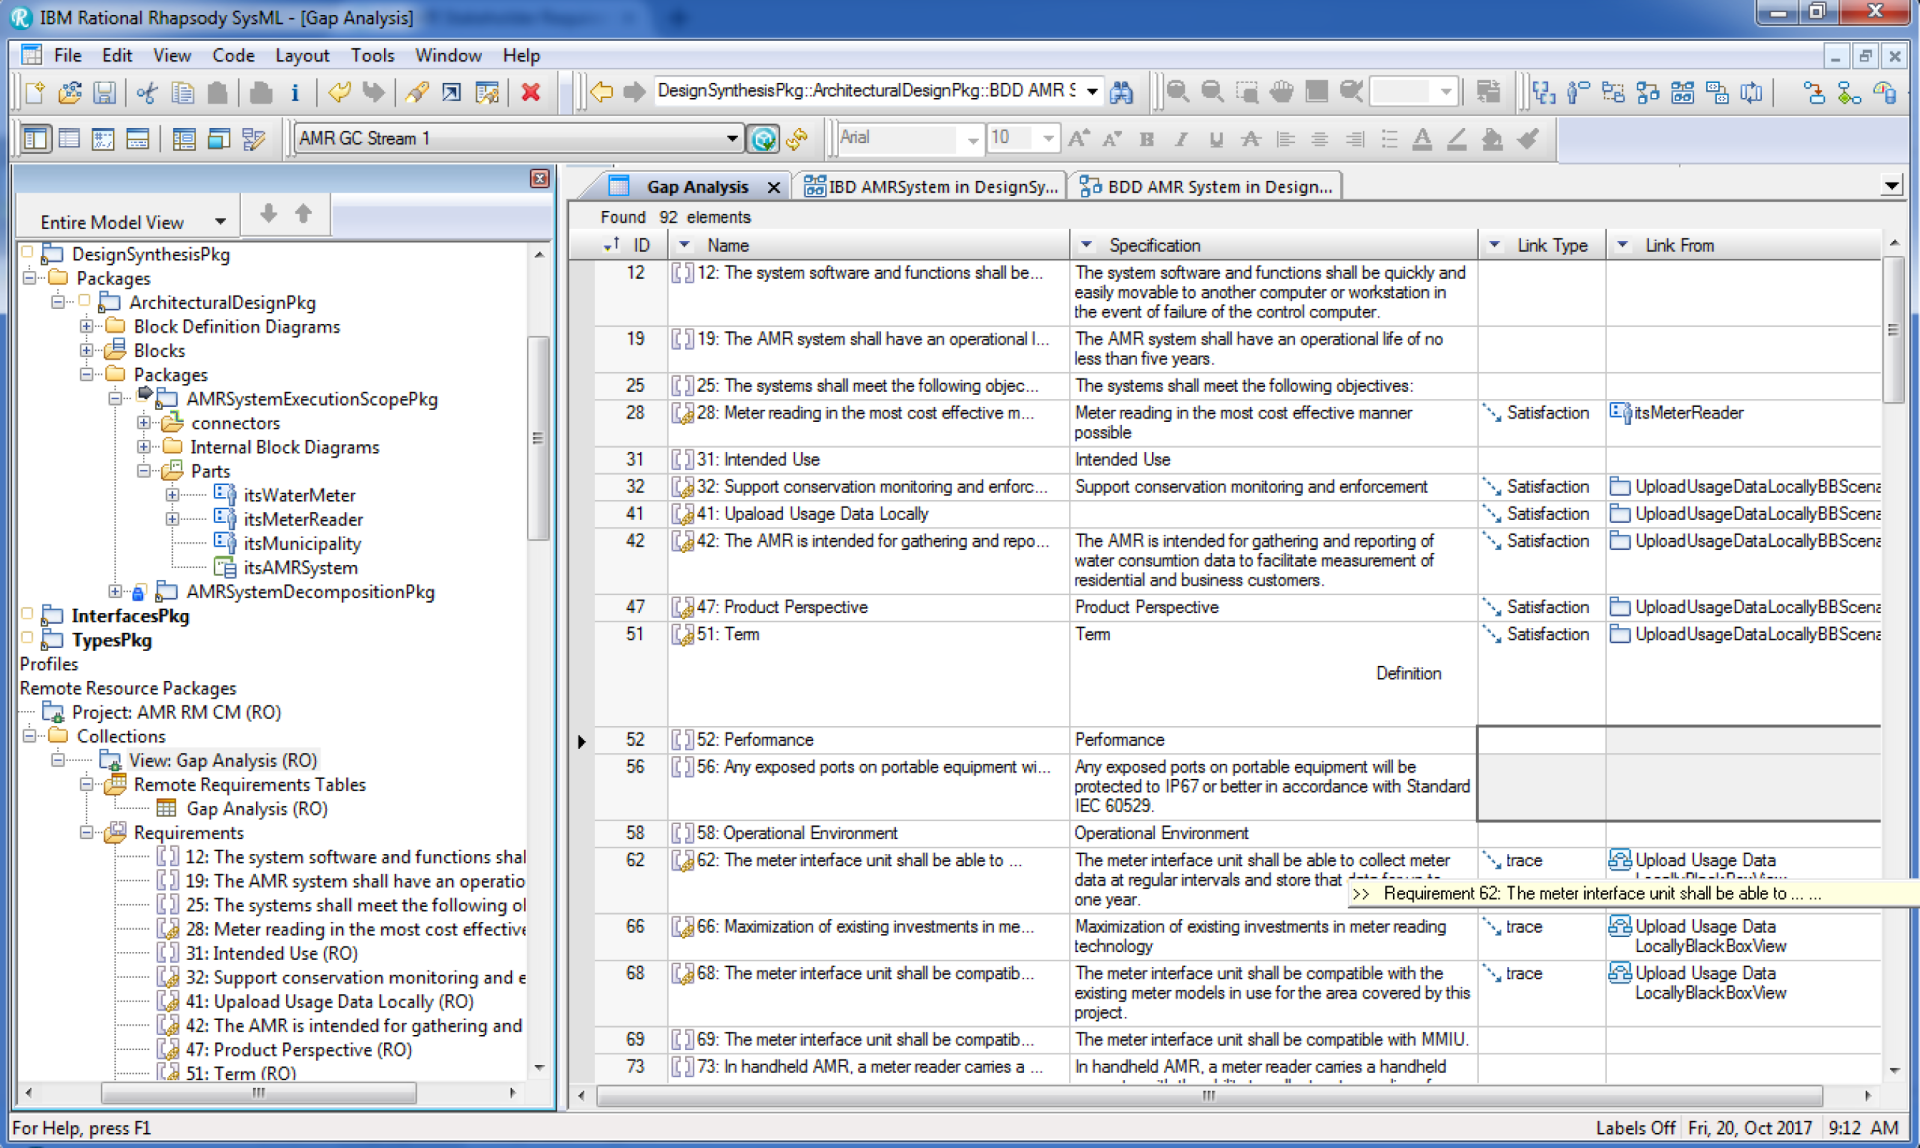Click the Specification column header
1920x1148 pixels.
(1154, 245)
